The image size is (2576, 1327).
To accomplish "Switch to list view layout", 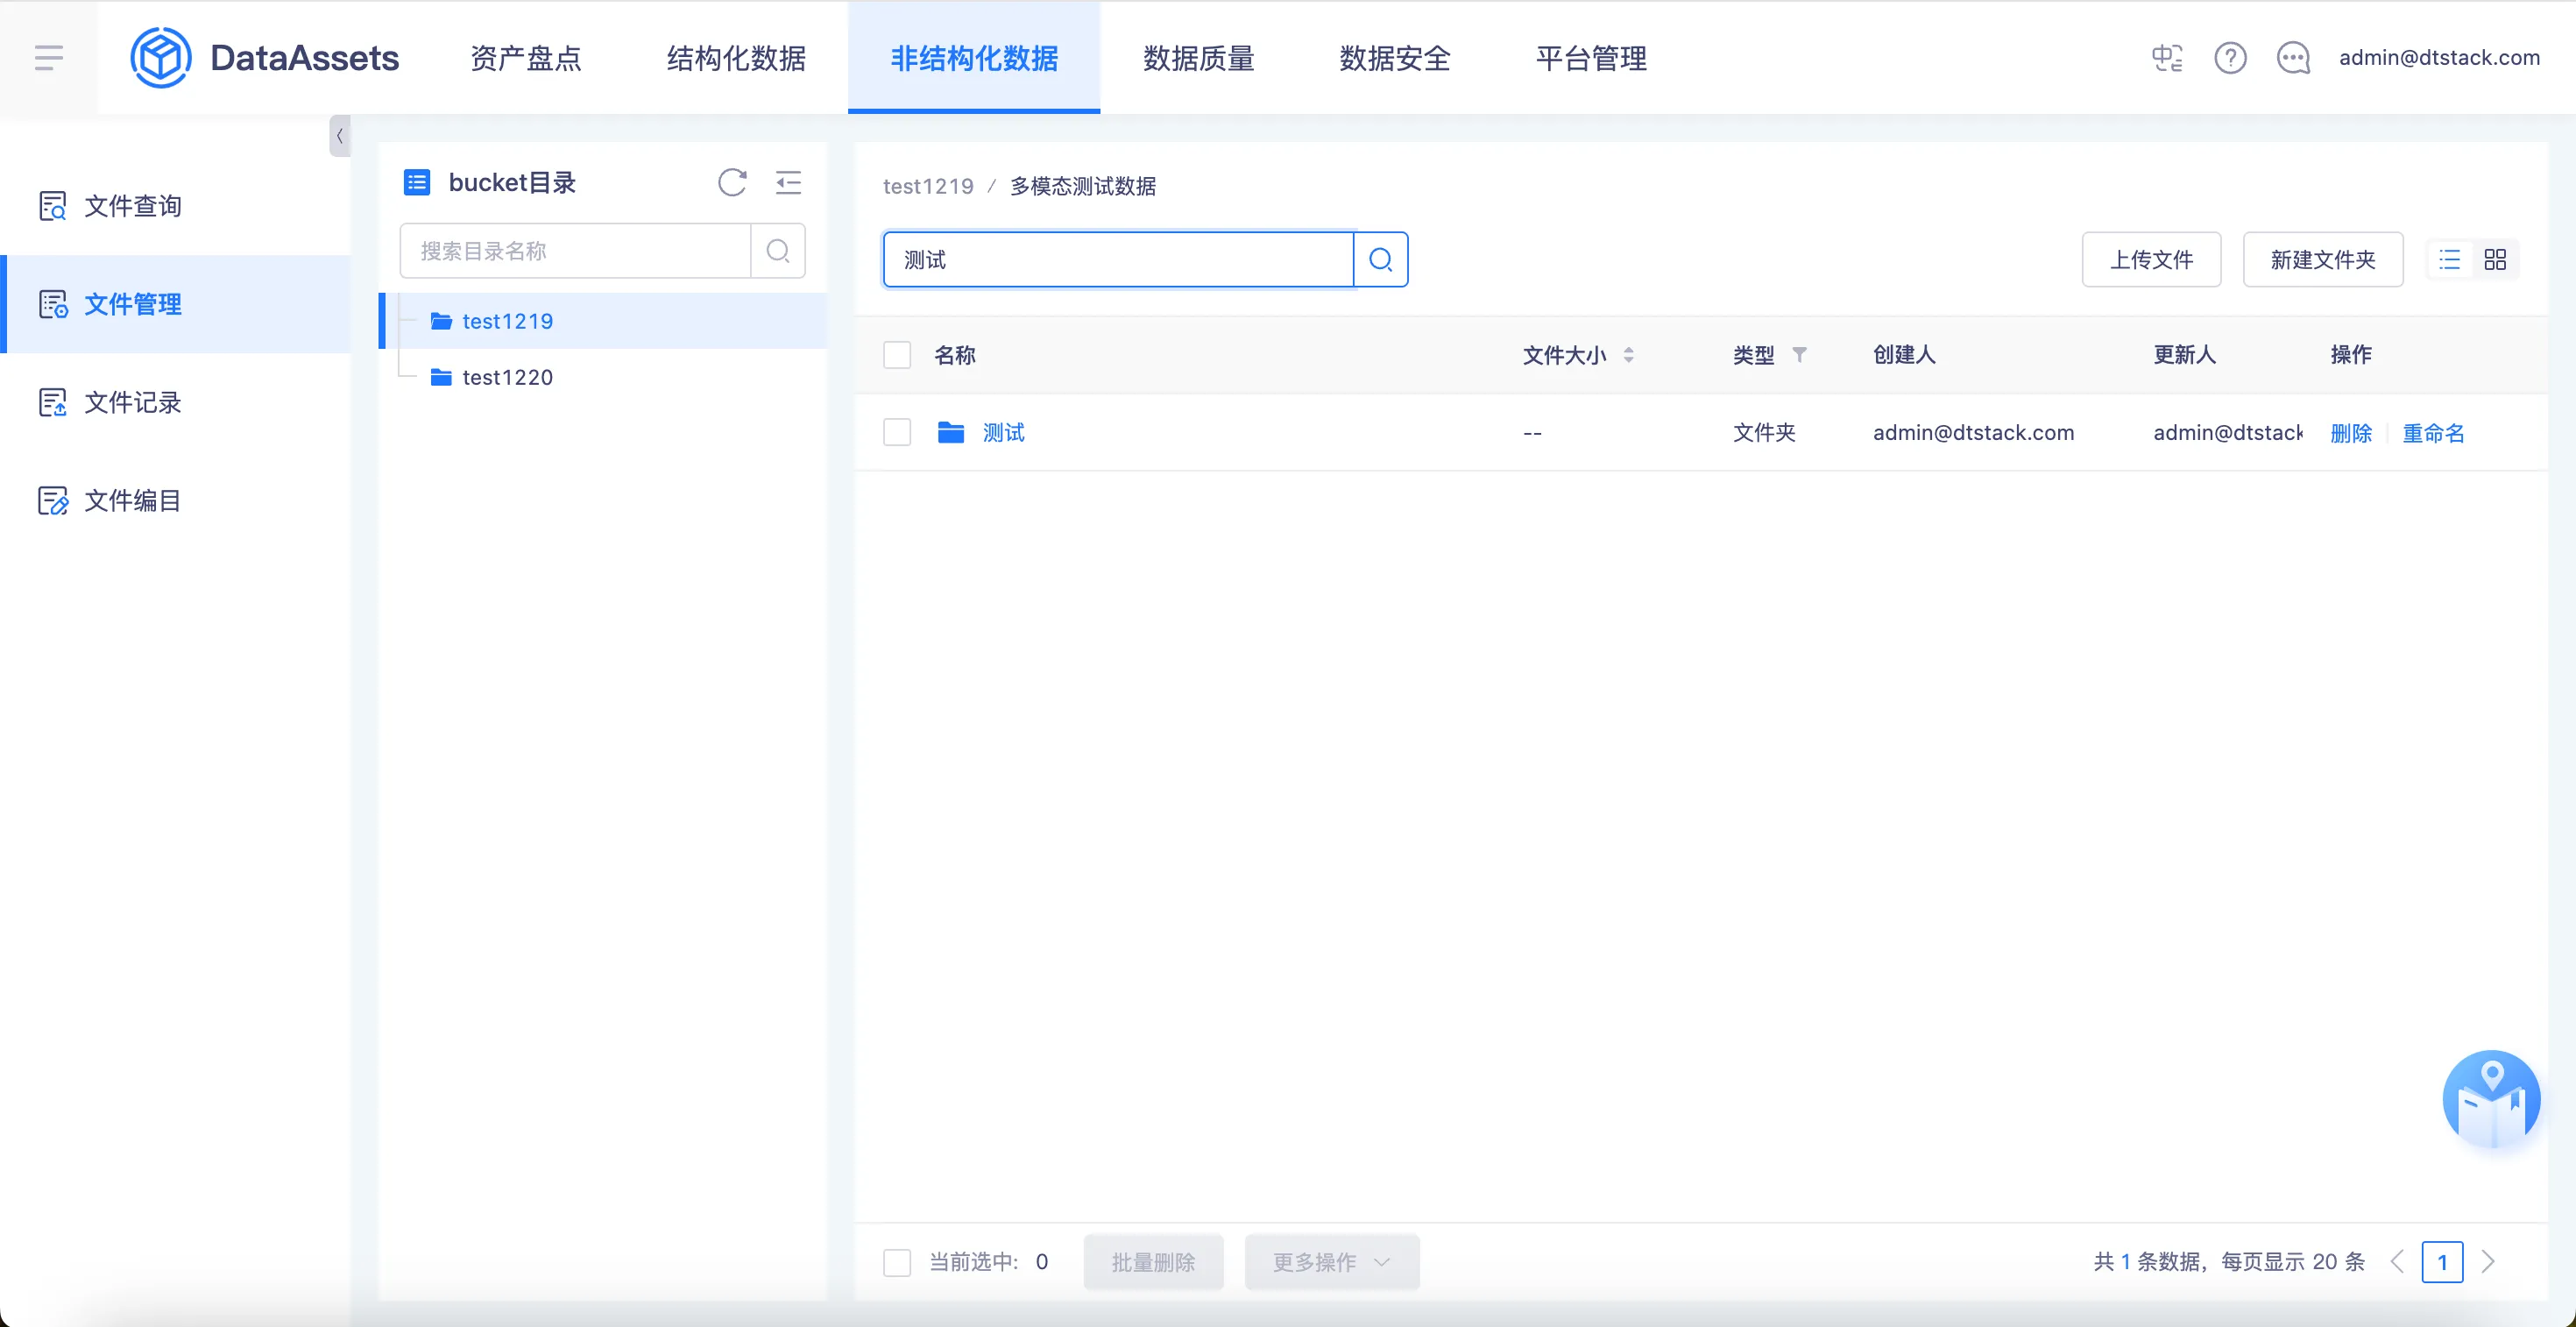I will coord(2449,260).
